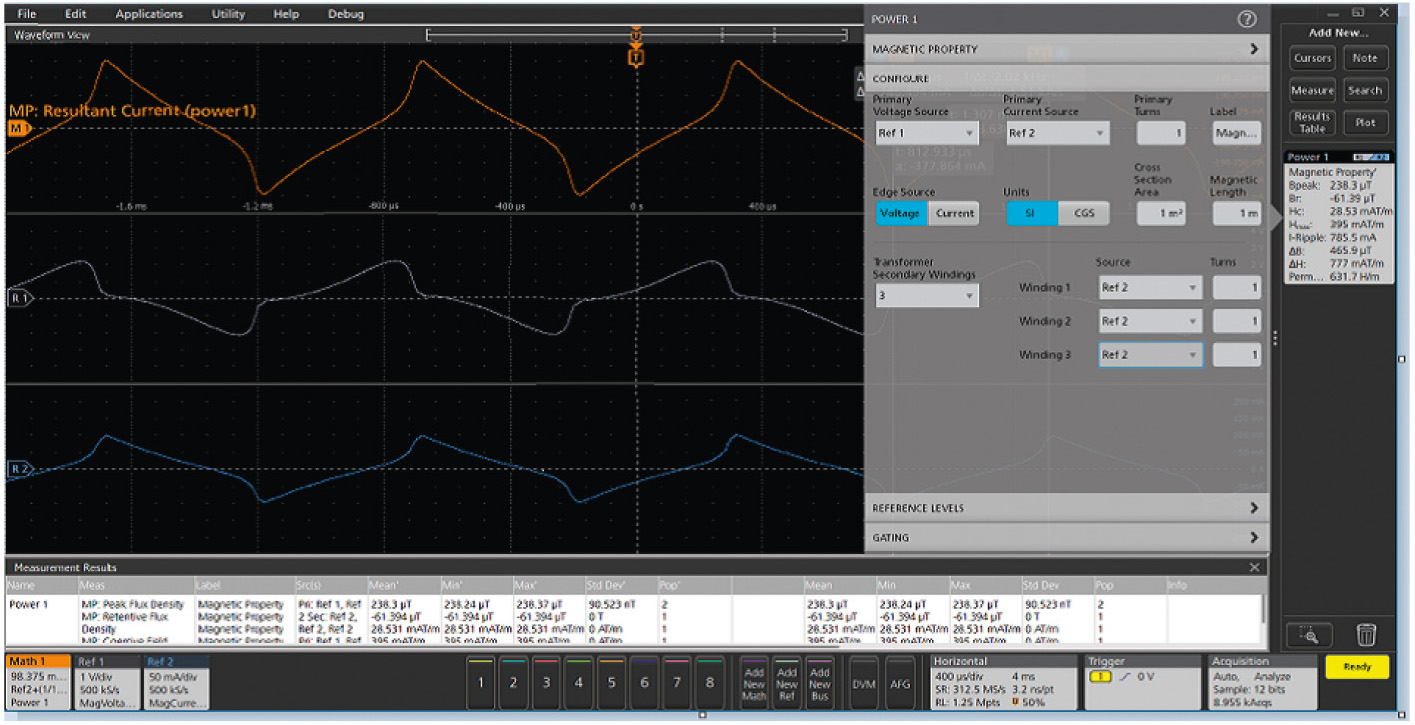
Task: Click the Results Table button
Action: point(1312,122)
